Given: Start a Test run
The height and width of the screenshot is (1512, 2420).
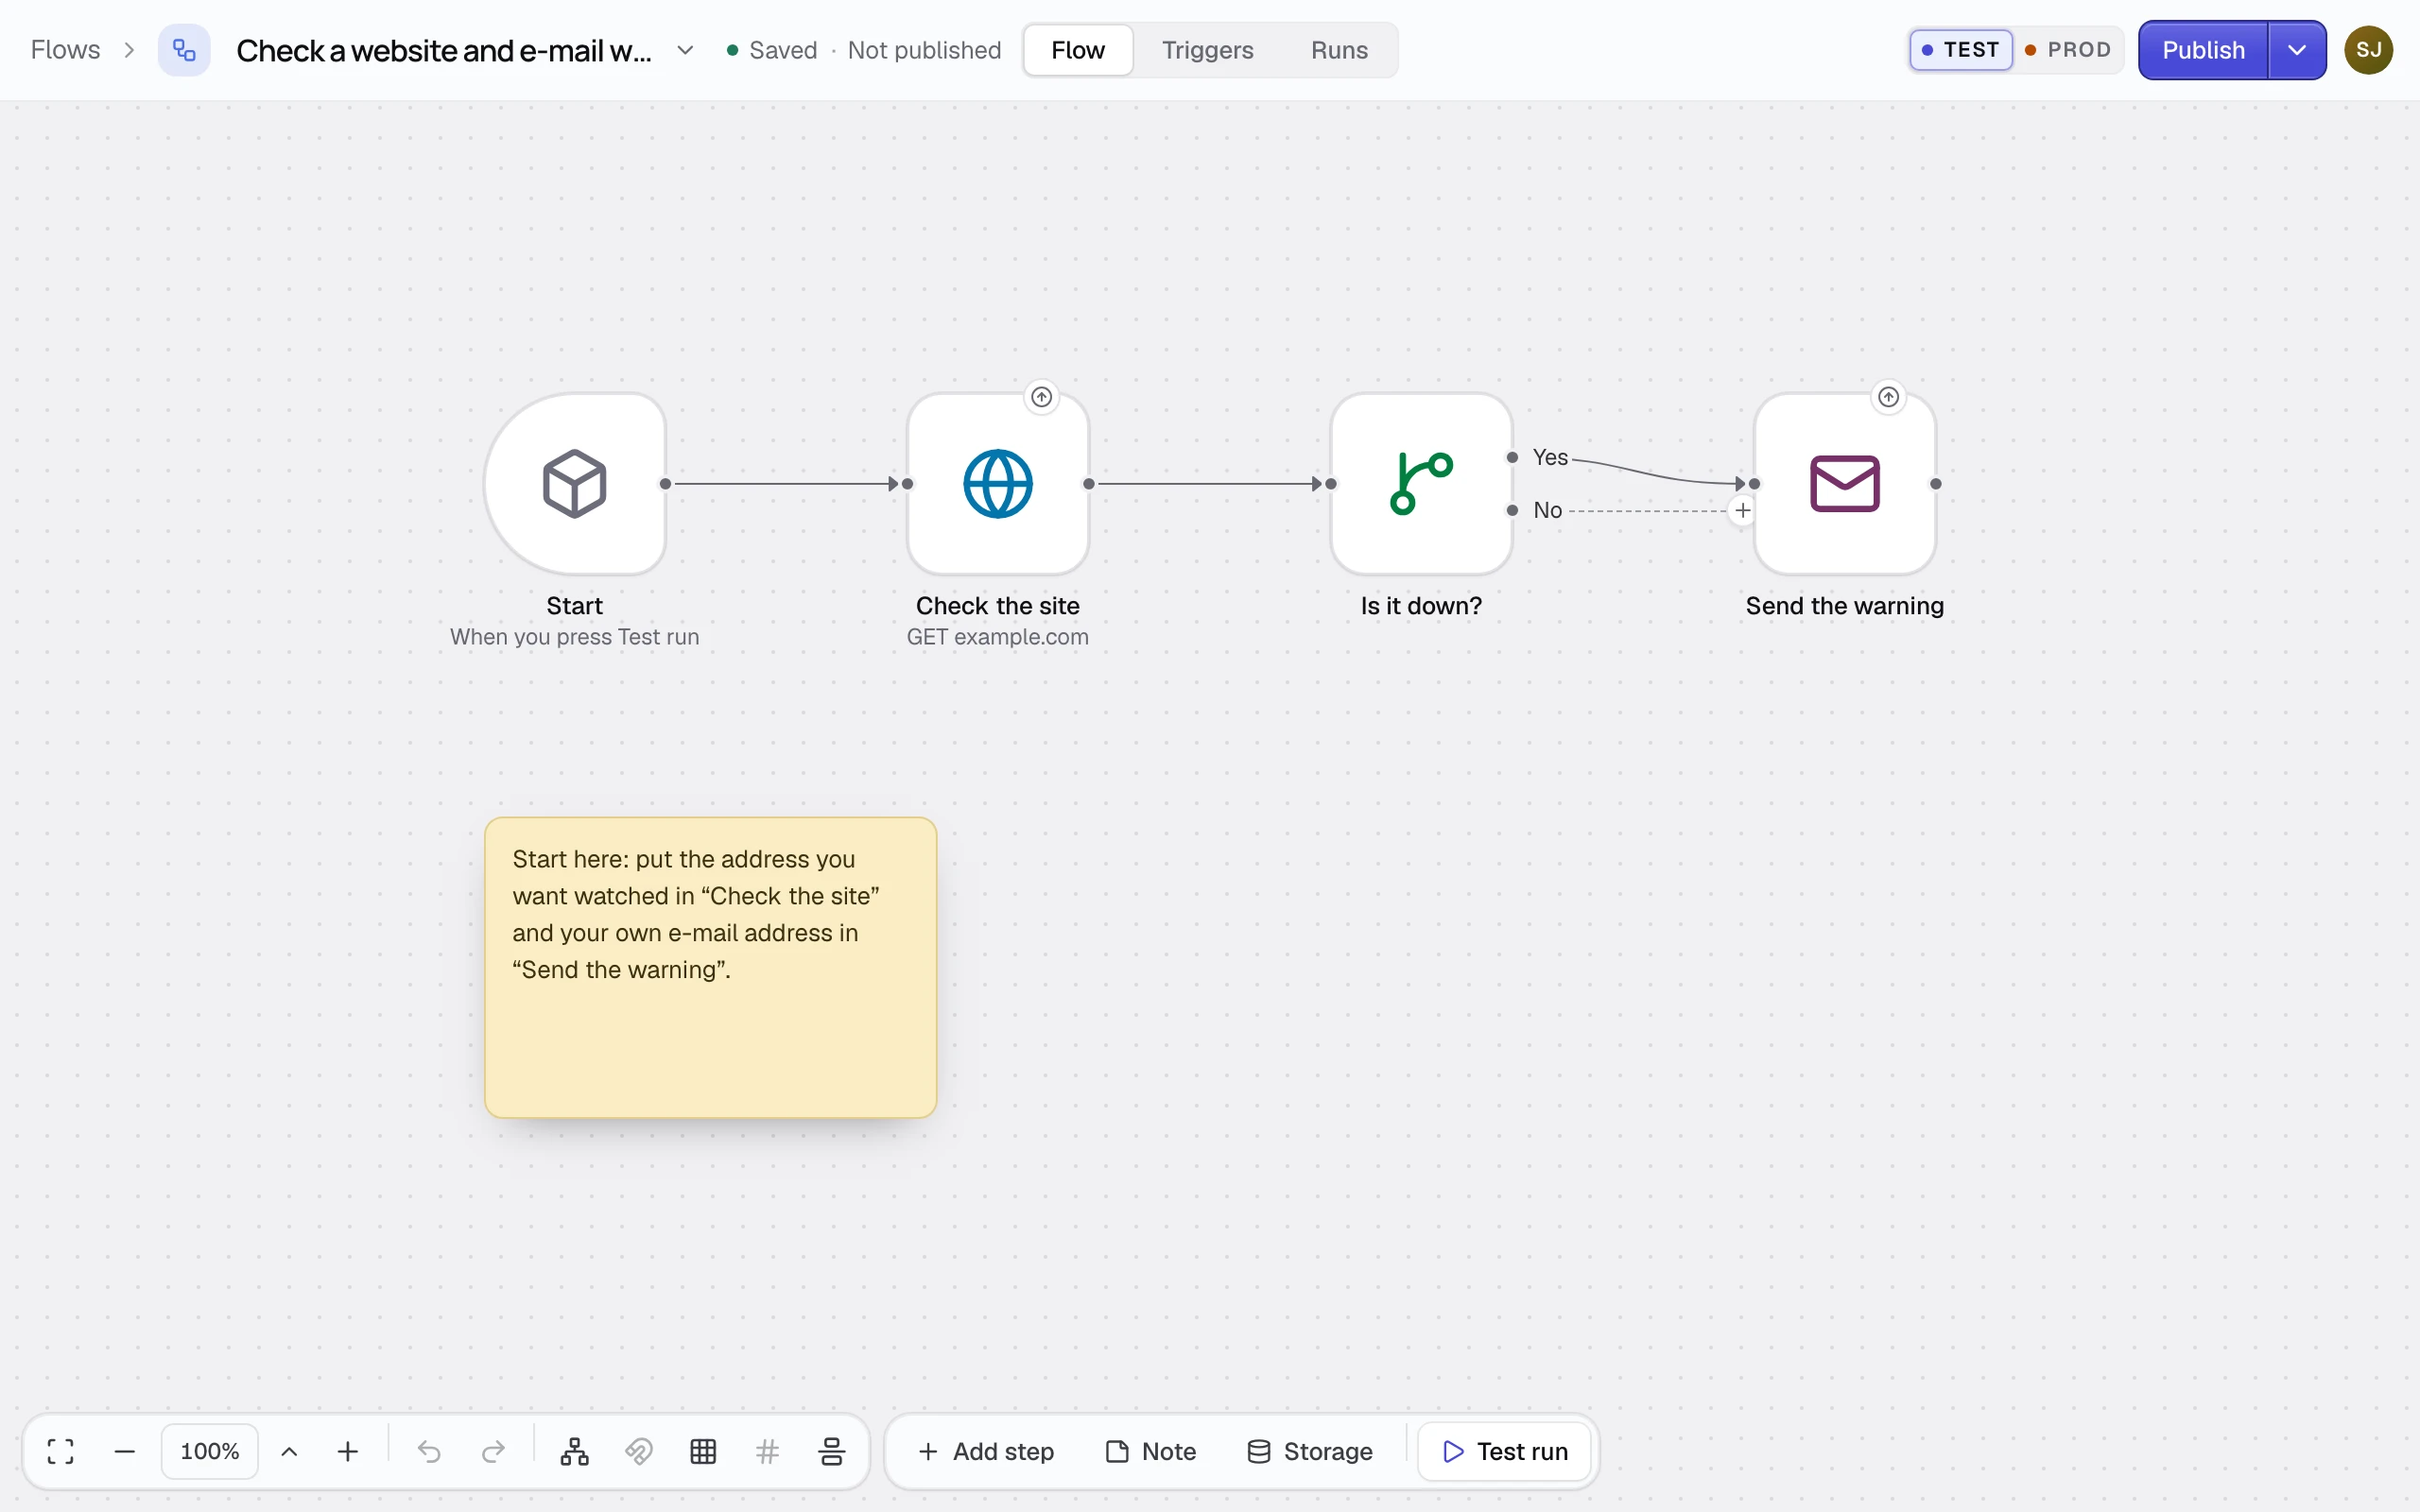Looking at the screenshot, I should 1504,1451.
